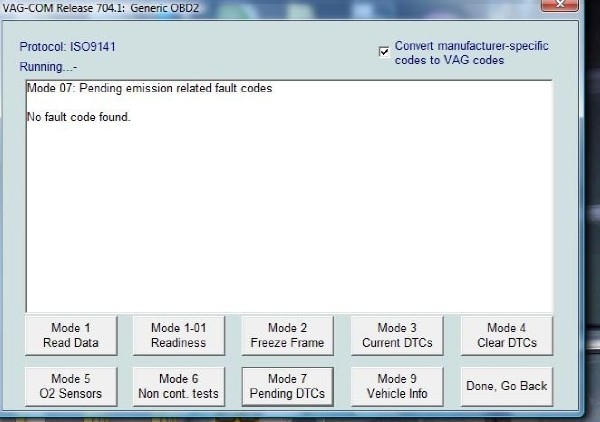600x422 pixels.
Task: Click Done, Go Back button
Action: (x=507, y=386)
